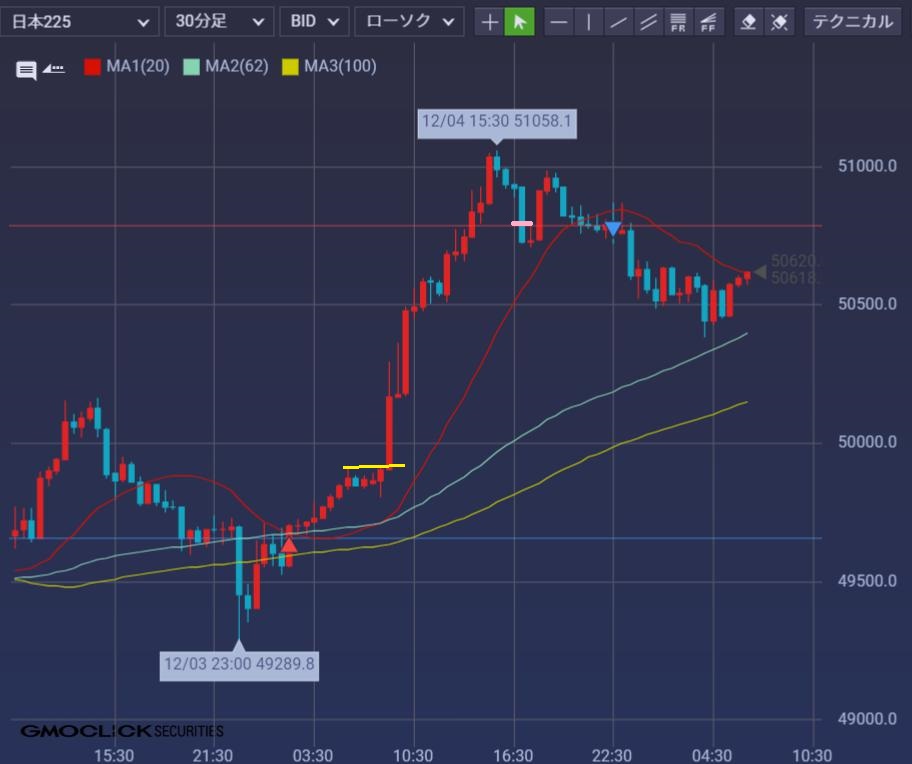Screen dimensions: 912x764
Task: Pick the trend line drawing tool
Action: click(619, 22)
